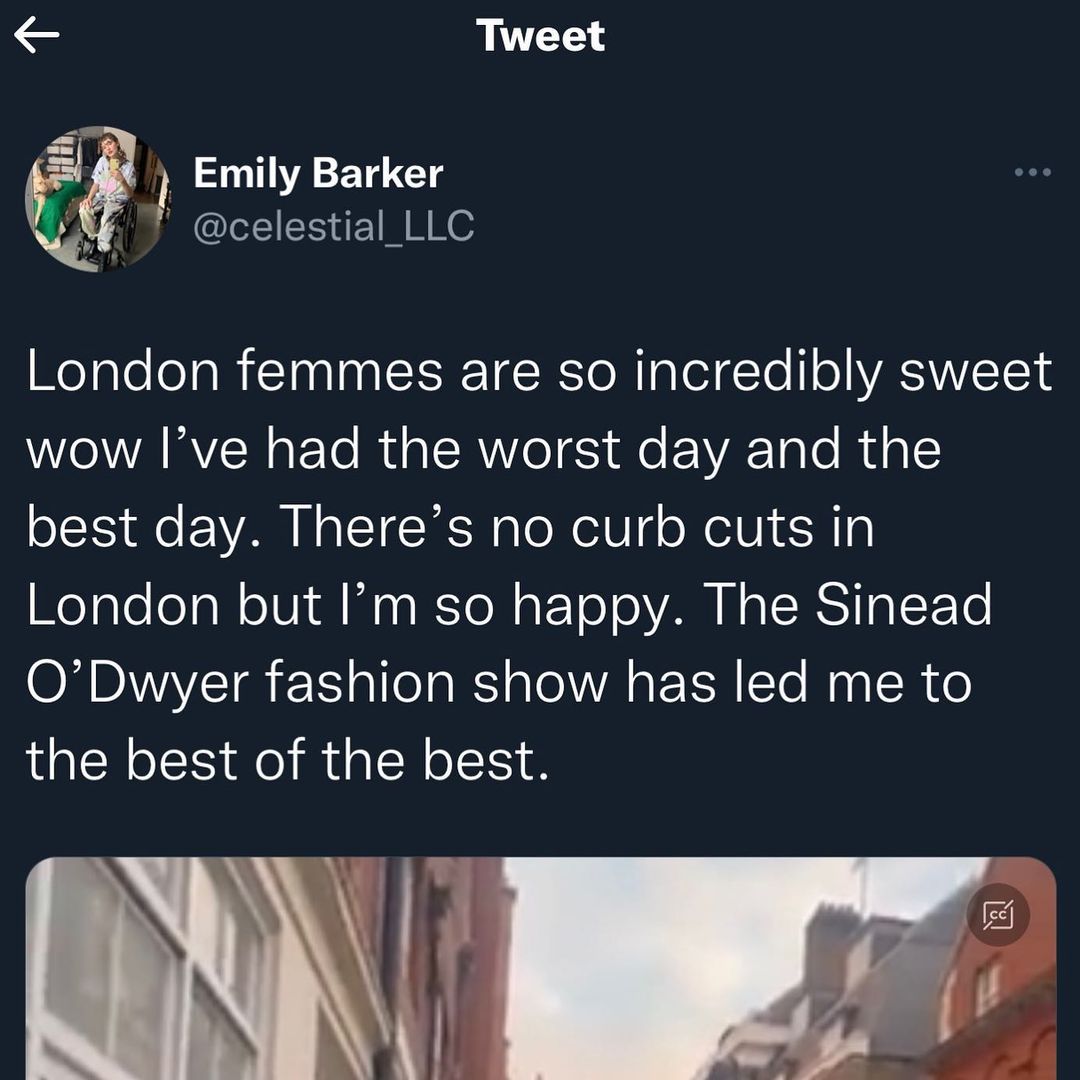This screenshot has height=1080, width=1080.
Task: Click the 'Sinead' name in the tweet
Action: tap(902, 606)
